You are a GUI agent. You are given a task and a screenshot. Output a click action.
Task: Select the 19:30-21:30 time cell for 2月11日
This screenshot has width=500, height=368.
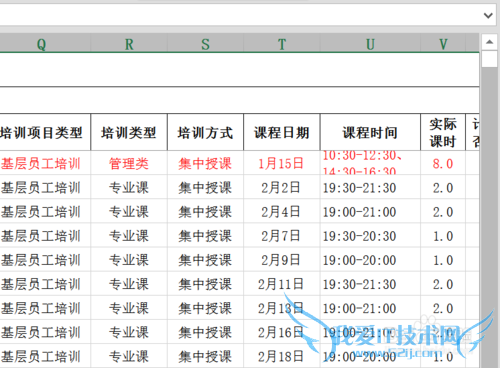(370, 284)
